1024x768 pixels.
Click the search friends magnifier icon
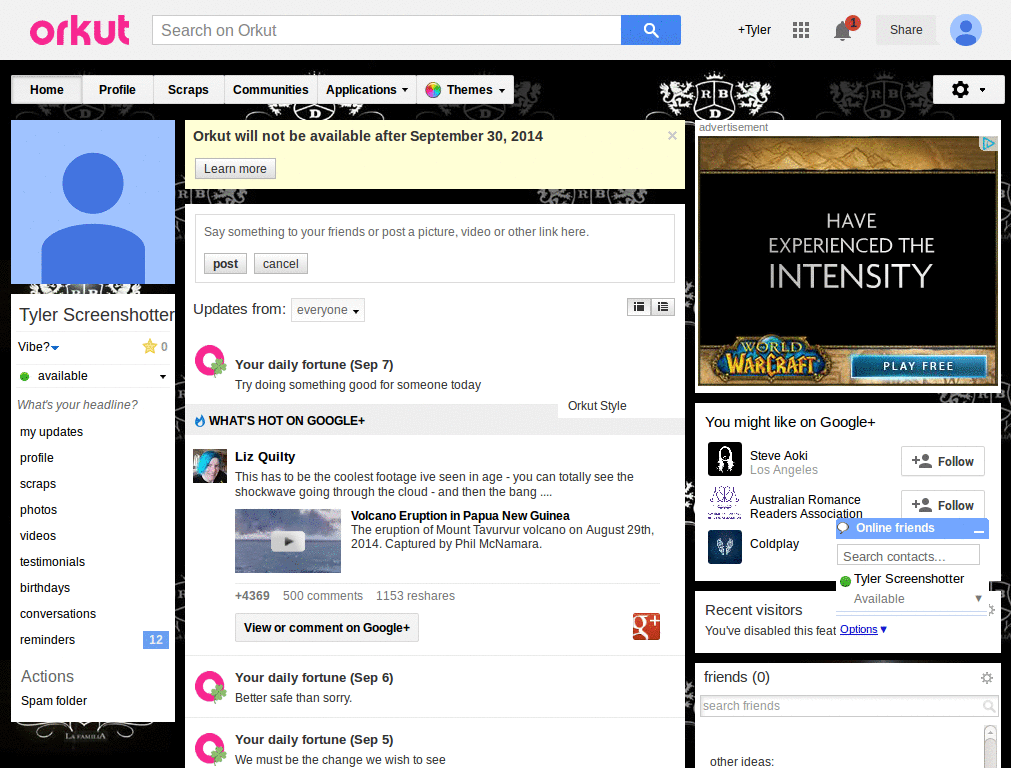(x=989, y=706)
